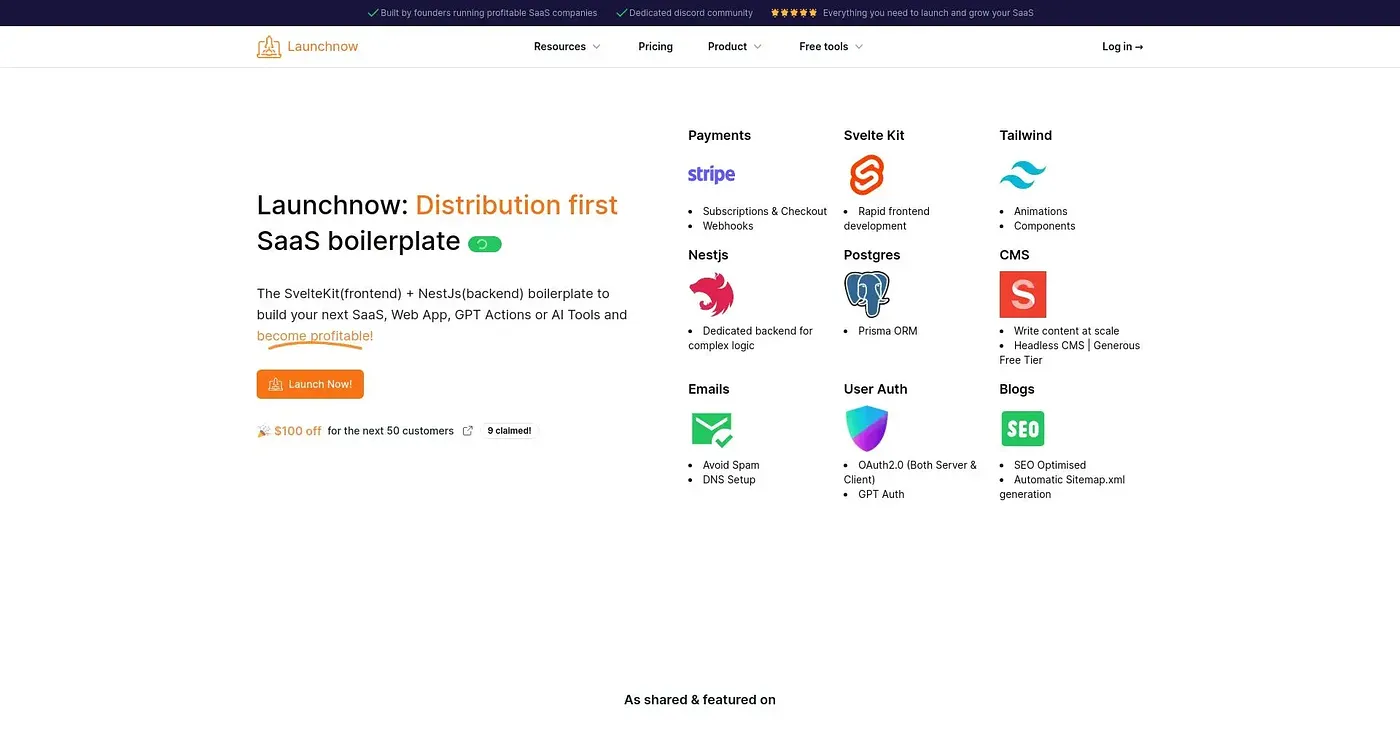
Task: Click the Nestjs heading
Action: (x=708, y=255)
